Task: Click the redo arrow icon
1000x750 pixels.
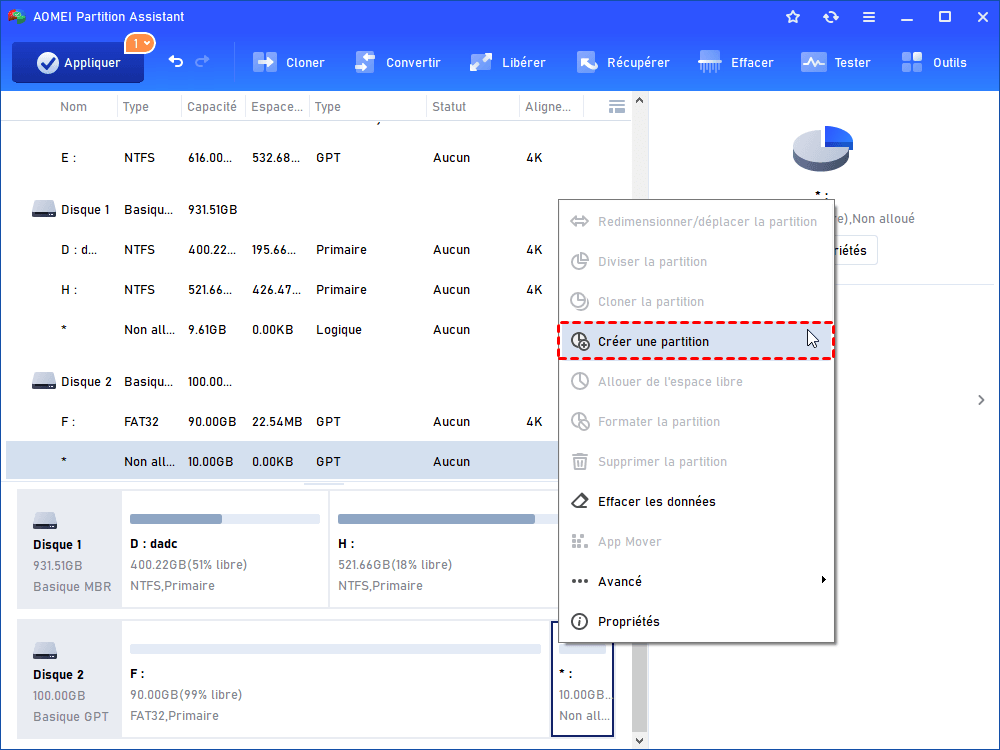Action: [202, 61]
